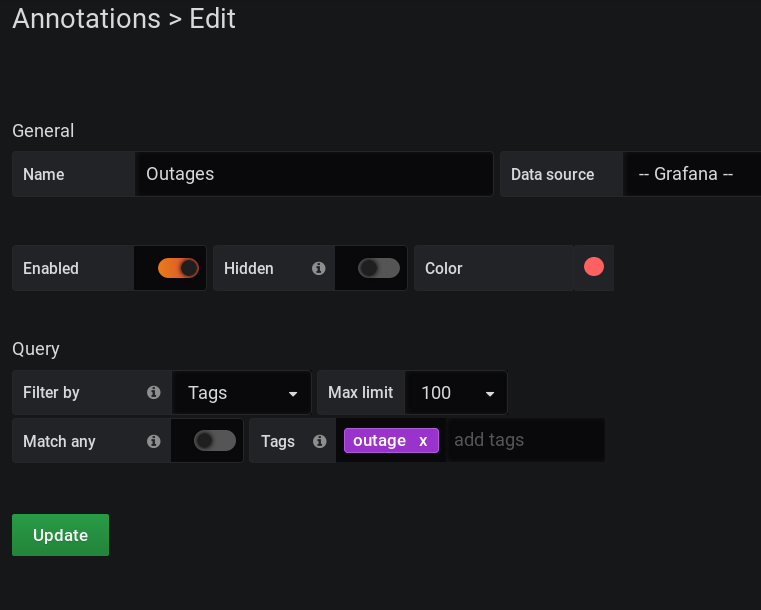Disable the Enabled toggle switch

coord(178,268)
